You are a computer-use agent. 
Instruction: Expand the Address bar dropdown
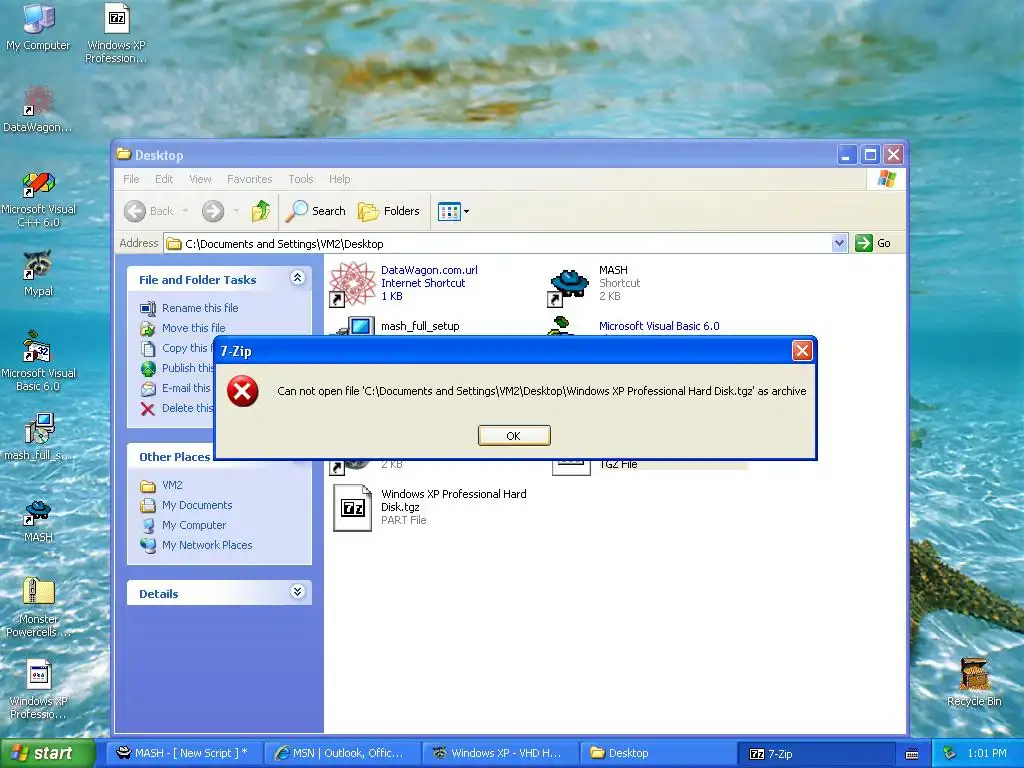[x=840, y=244]
